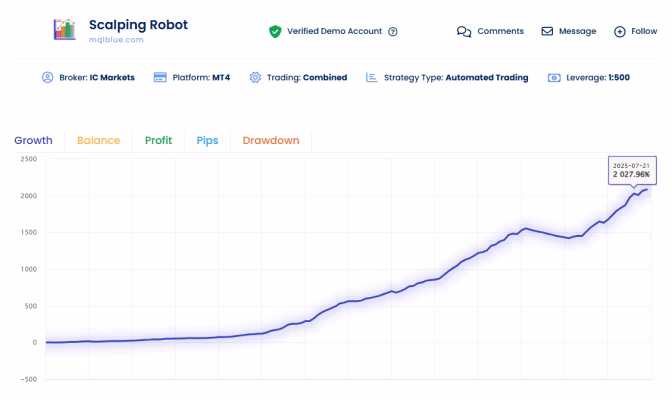672x400 pixels.
Task: Click the Strategy Type chart icon
Action: [x=372, y=78]
